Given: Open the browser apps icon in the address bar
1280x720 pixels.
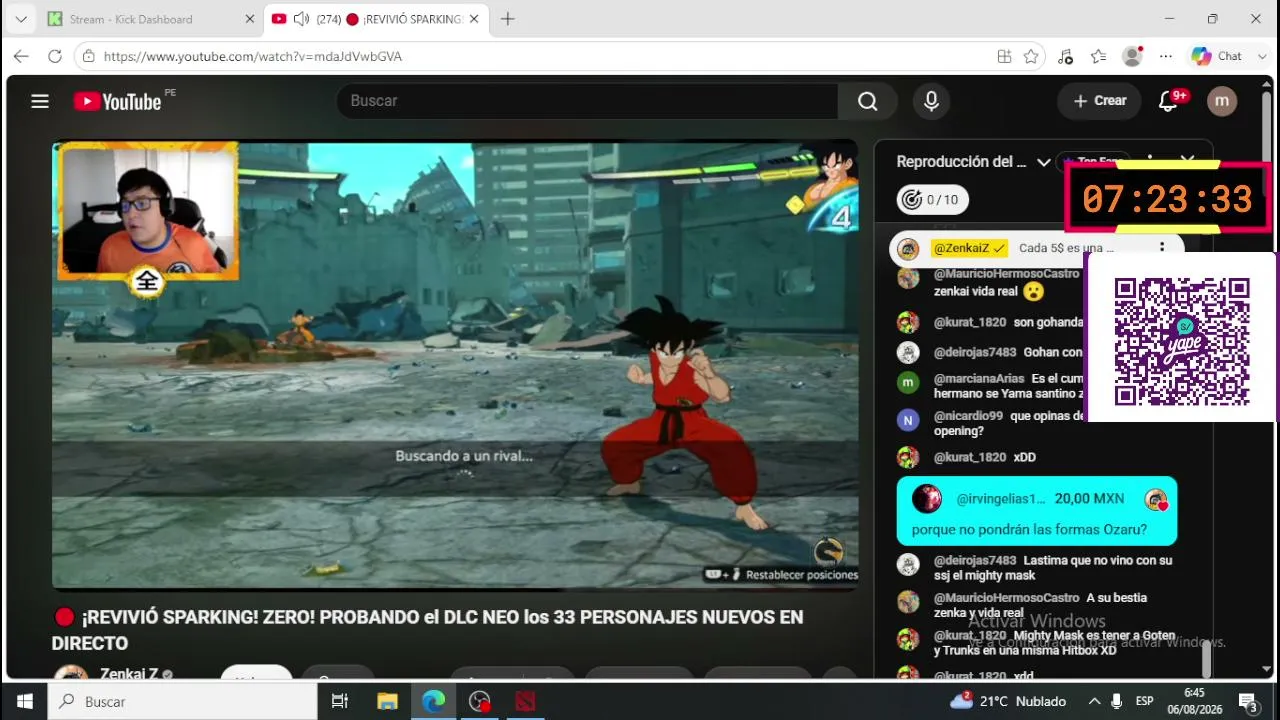Looking at the screenshot, I should pos(1004,57).
